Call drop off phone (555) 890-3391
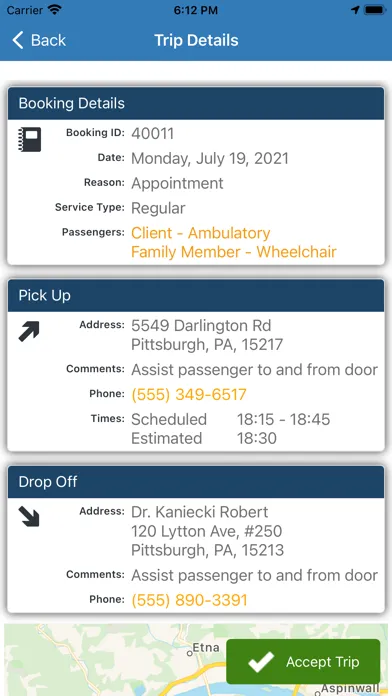 189,600
